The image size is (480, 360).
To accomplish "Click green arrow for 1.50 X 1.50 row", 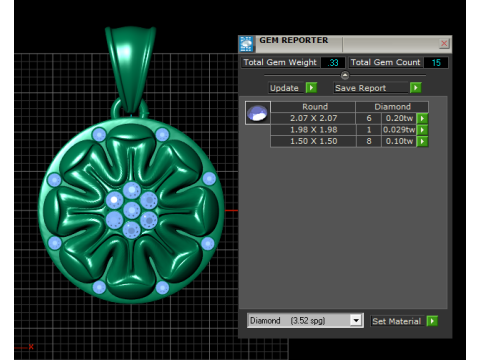I will (x=422, y=141).
